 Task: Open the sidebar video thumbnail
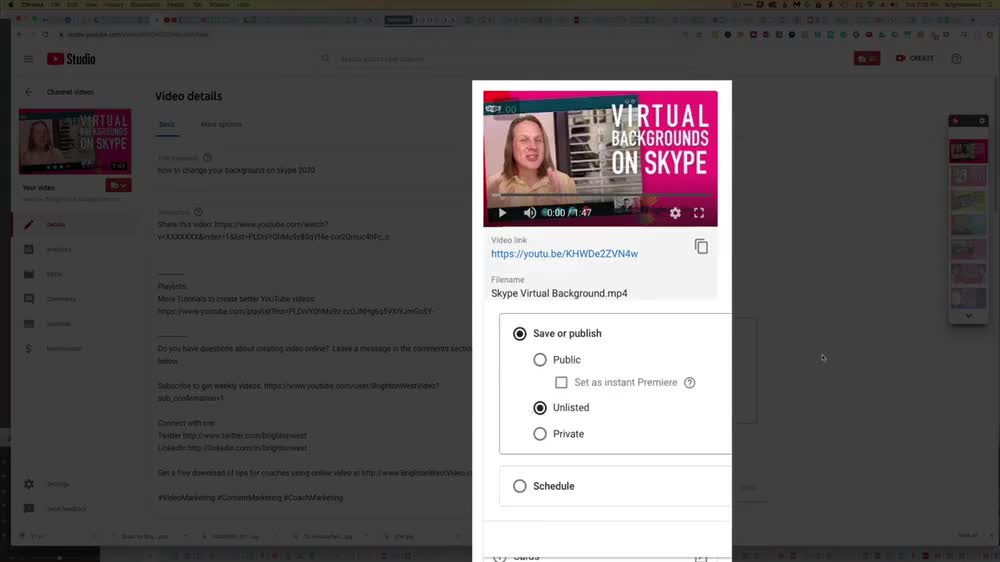pos(75,142)
